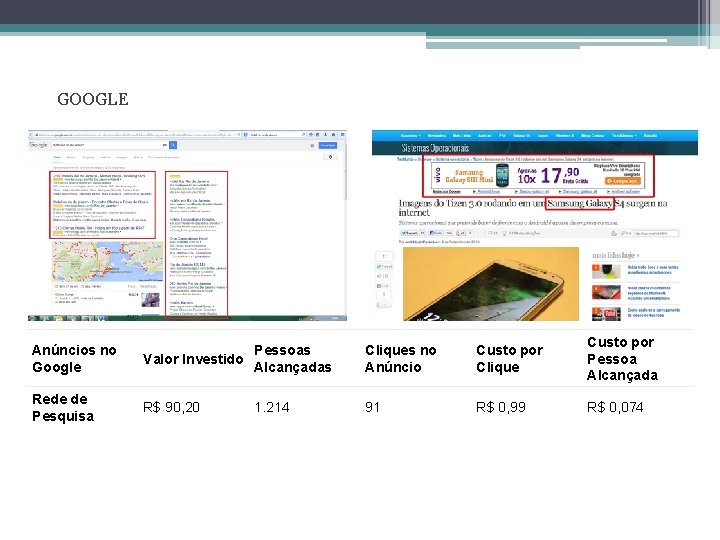Click the 1.214 people reached value
The height and width of the screenshot is (540, 720).
tap(271, 407)
